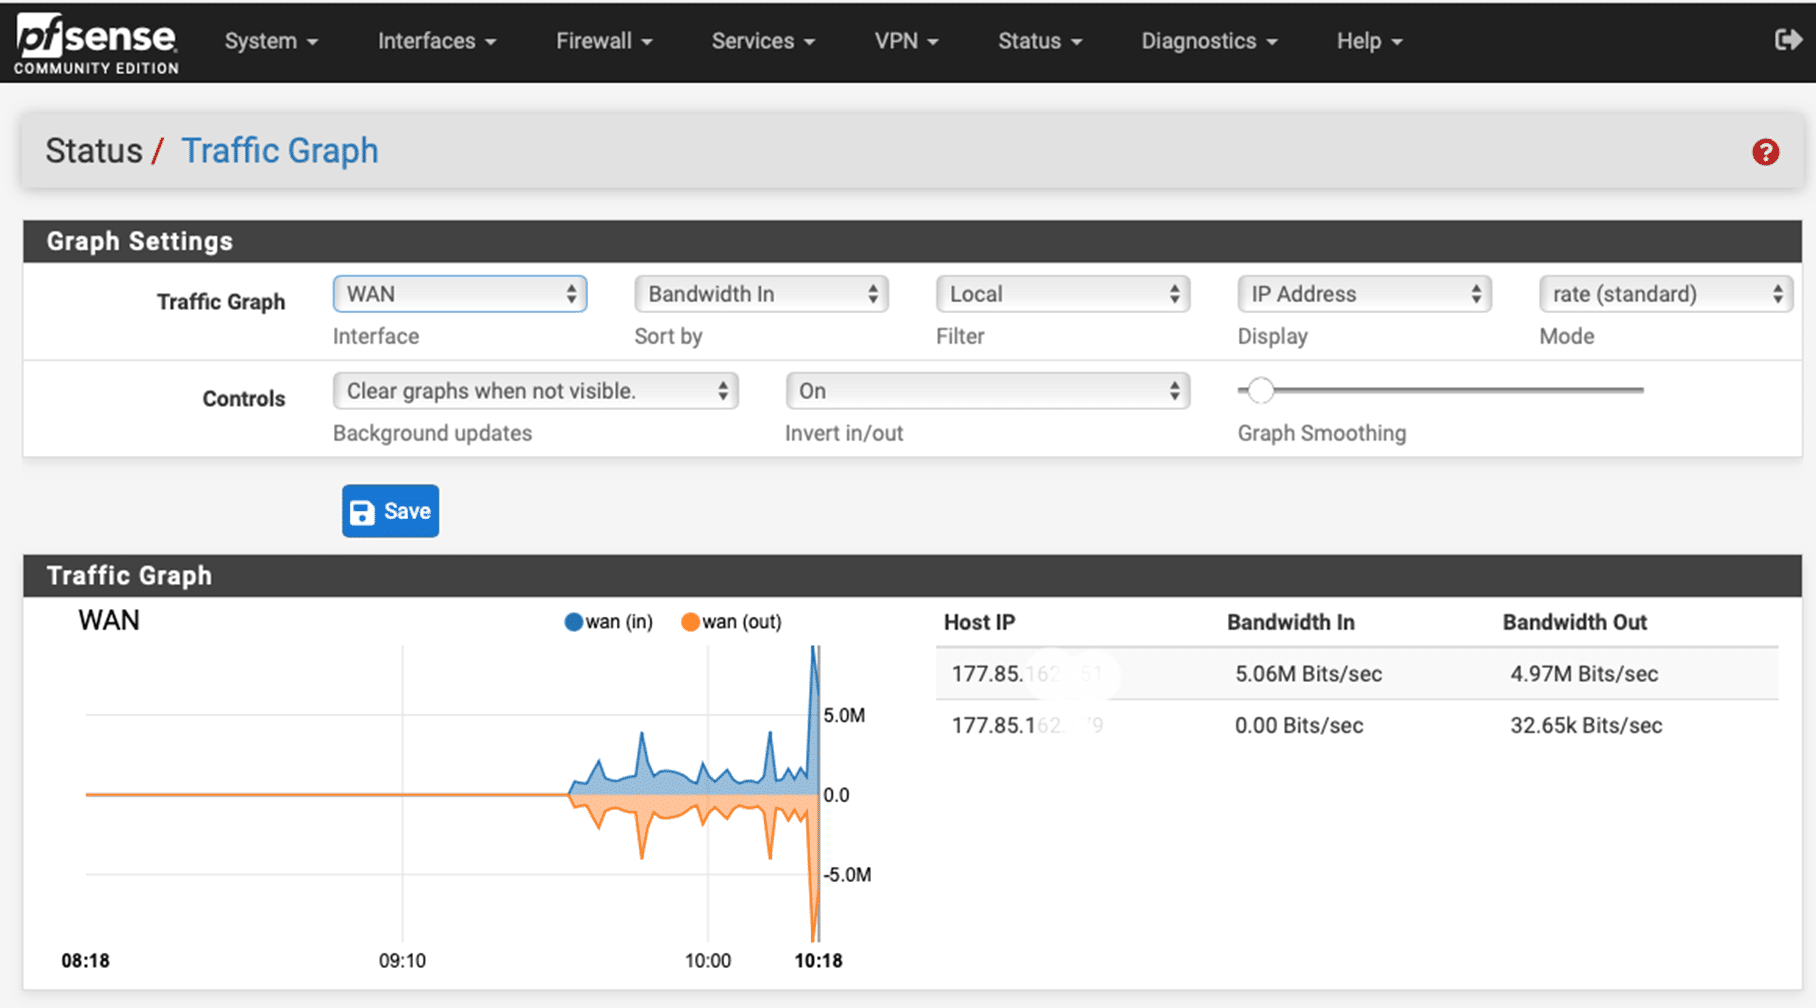Open the System menu
This screenshot has height=1008, width=1816.
click(x=271, y=41)
